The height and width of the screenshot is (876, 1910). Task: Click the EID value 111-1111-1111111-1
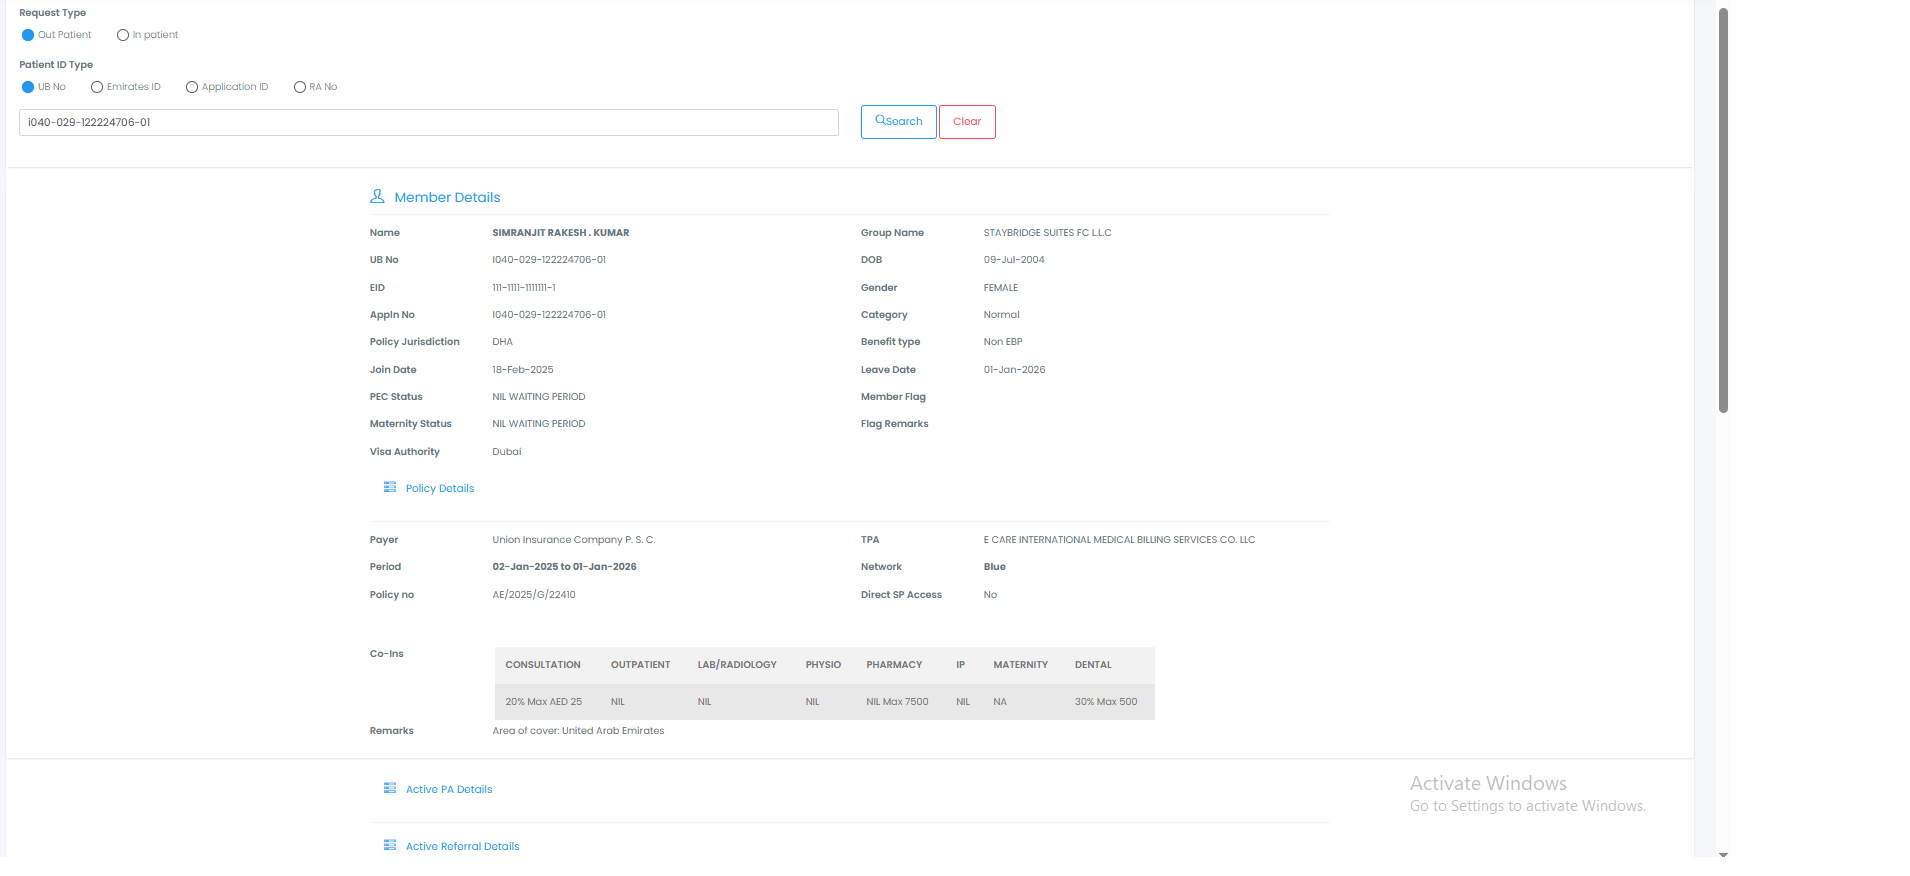click(524, 288)
